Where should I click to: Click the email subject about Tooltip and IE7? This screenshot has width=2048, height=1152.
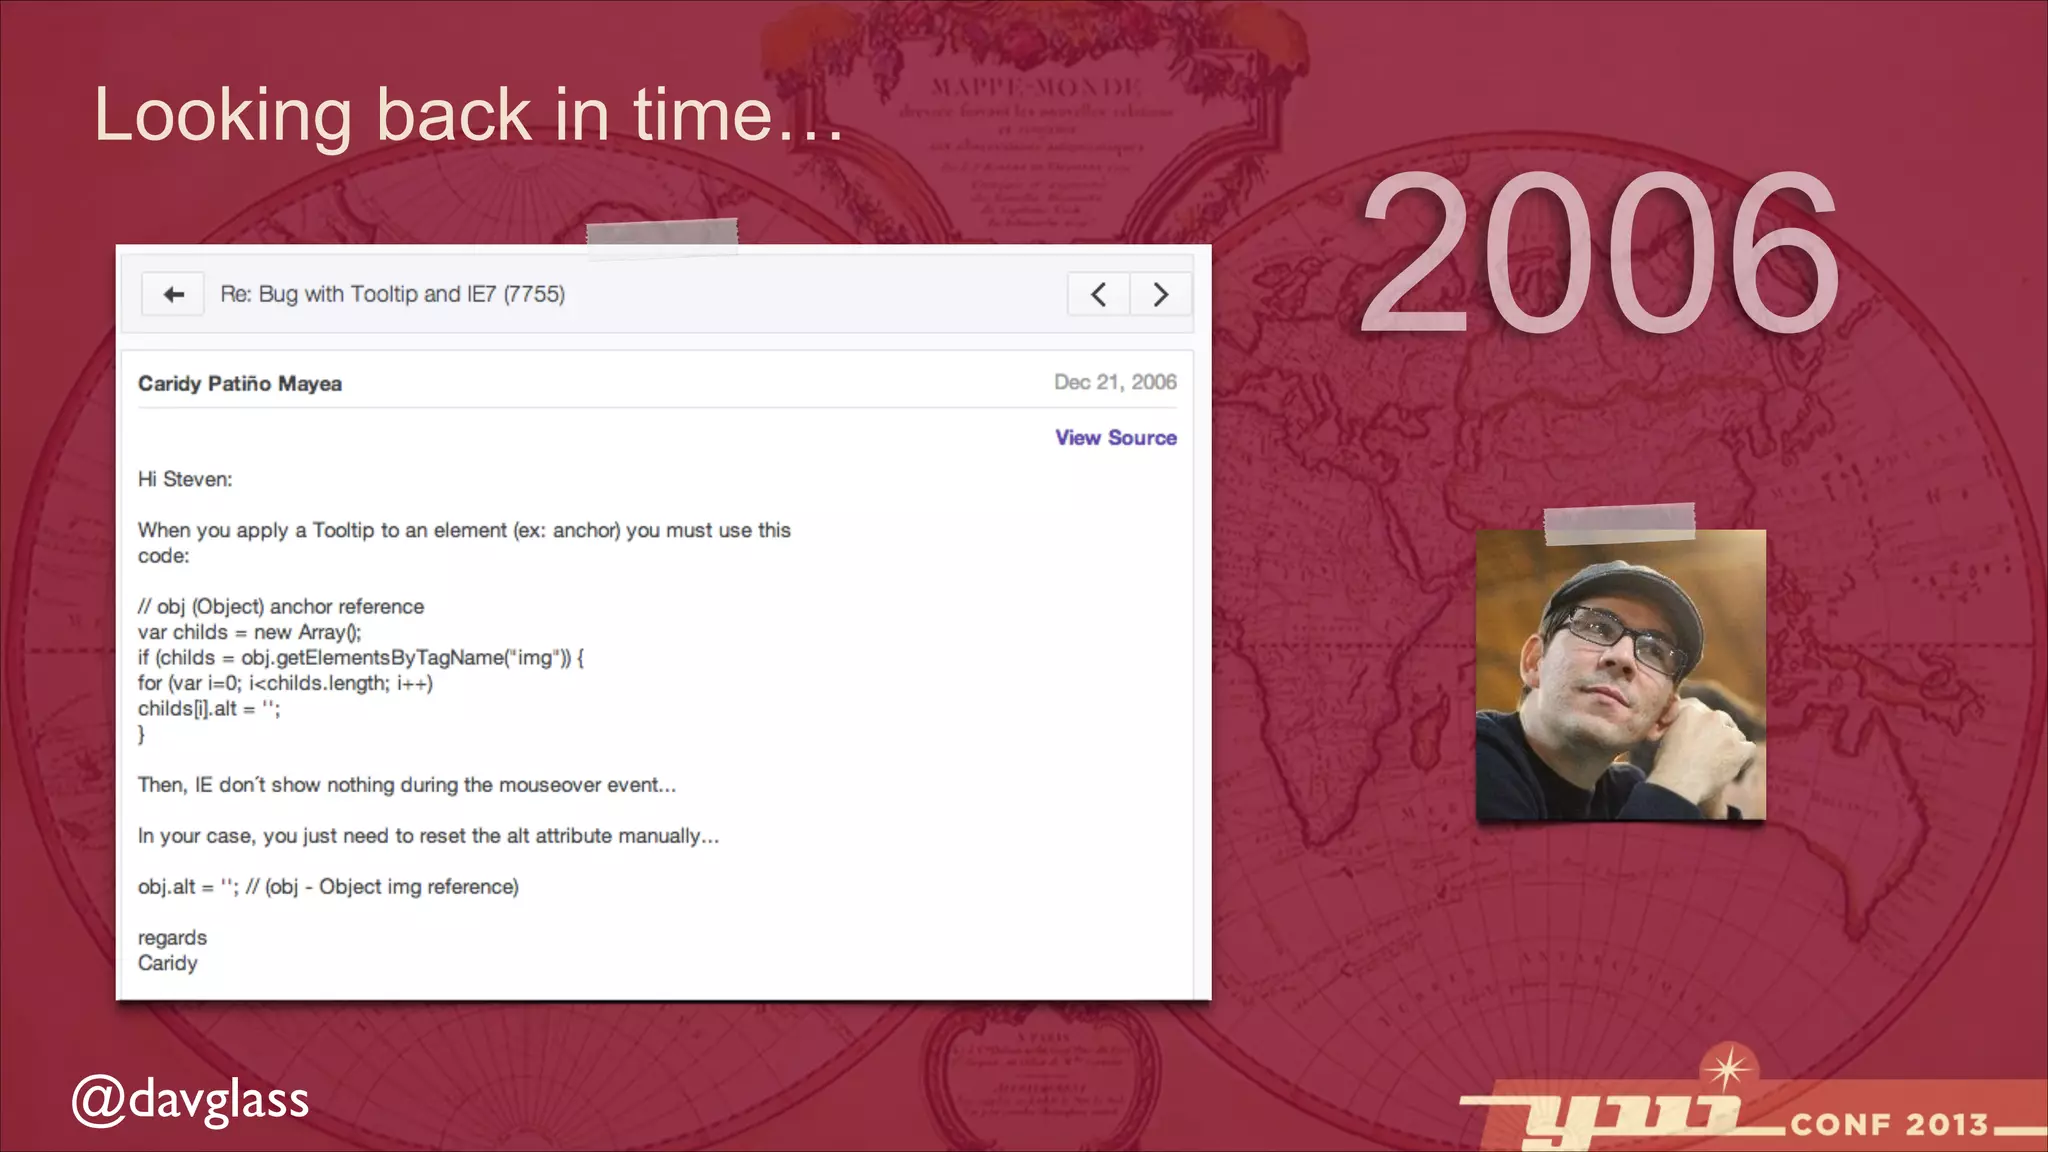click(x=392, y=294)
